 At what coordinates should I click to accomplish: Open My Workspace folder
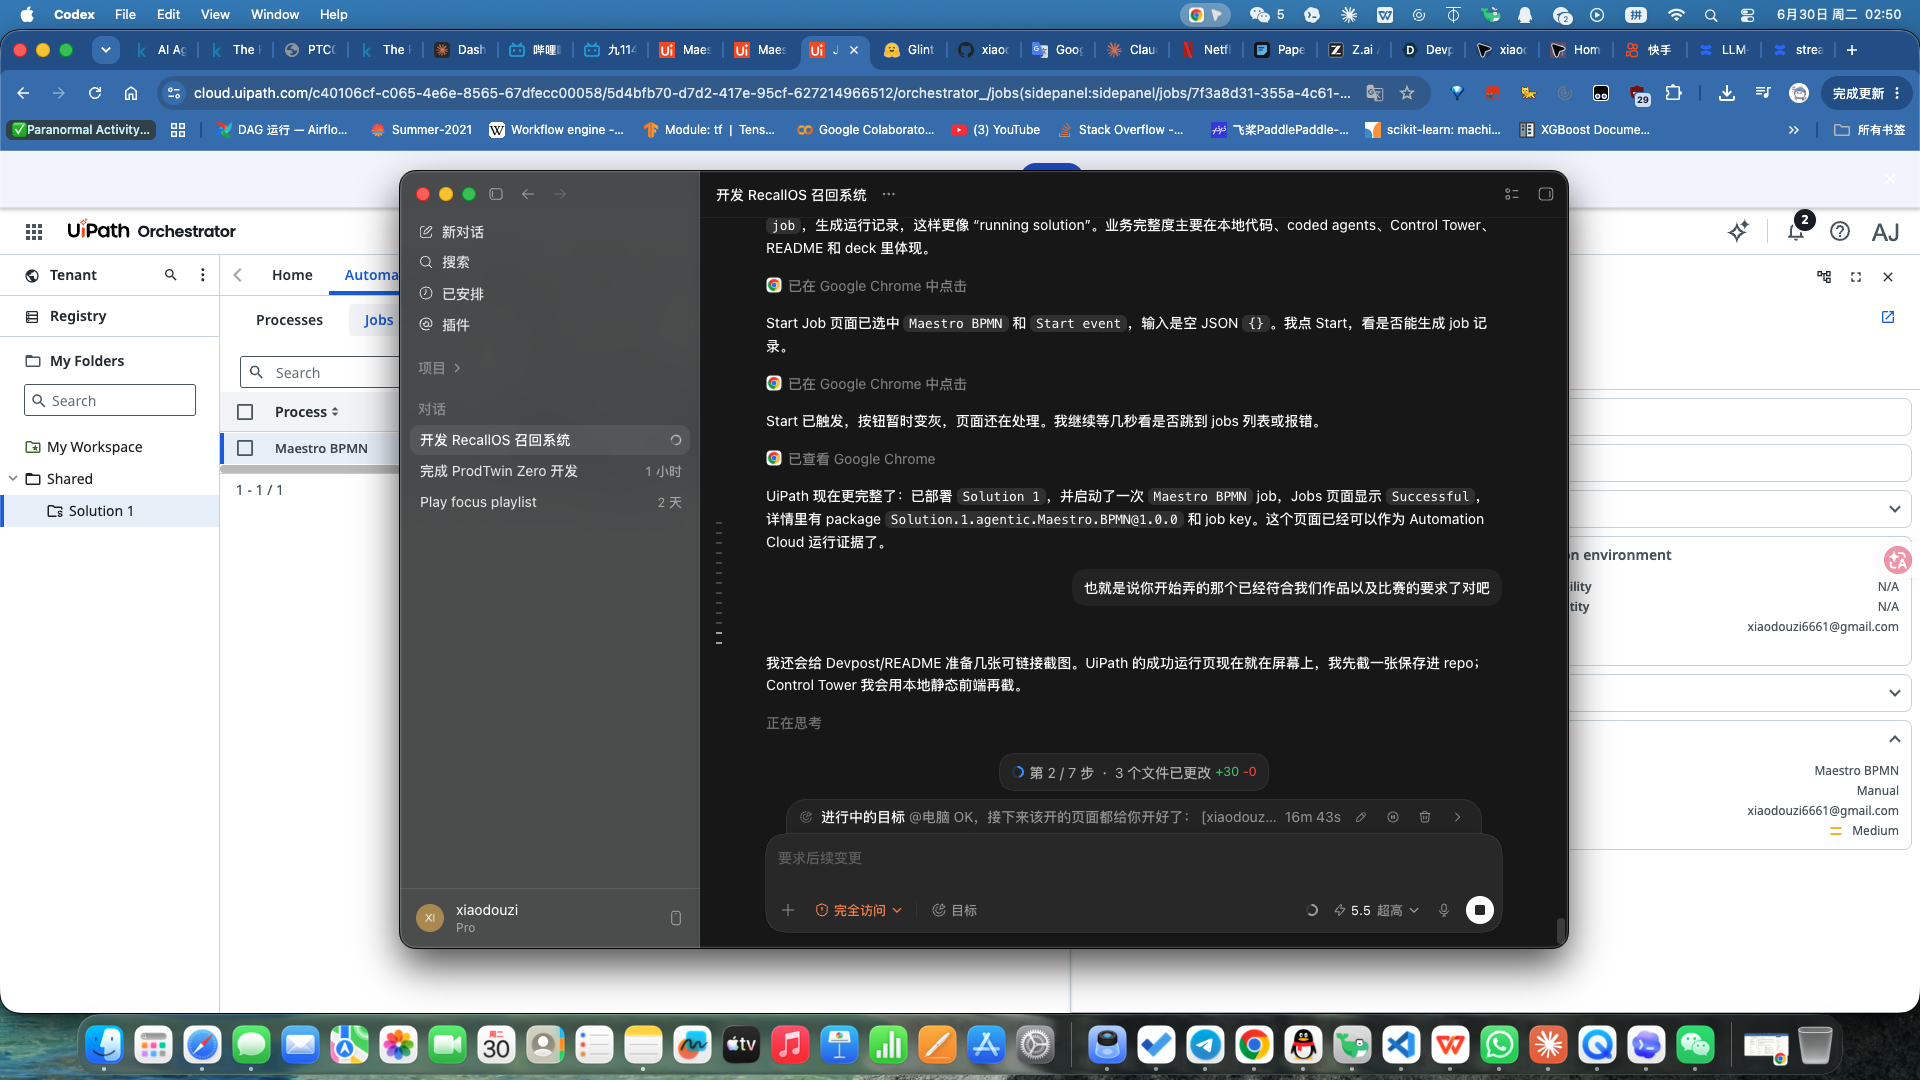(x=95, y=447)
